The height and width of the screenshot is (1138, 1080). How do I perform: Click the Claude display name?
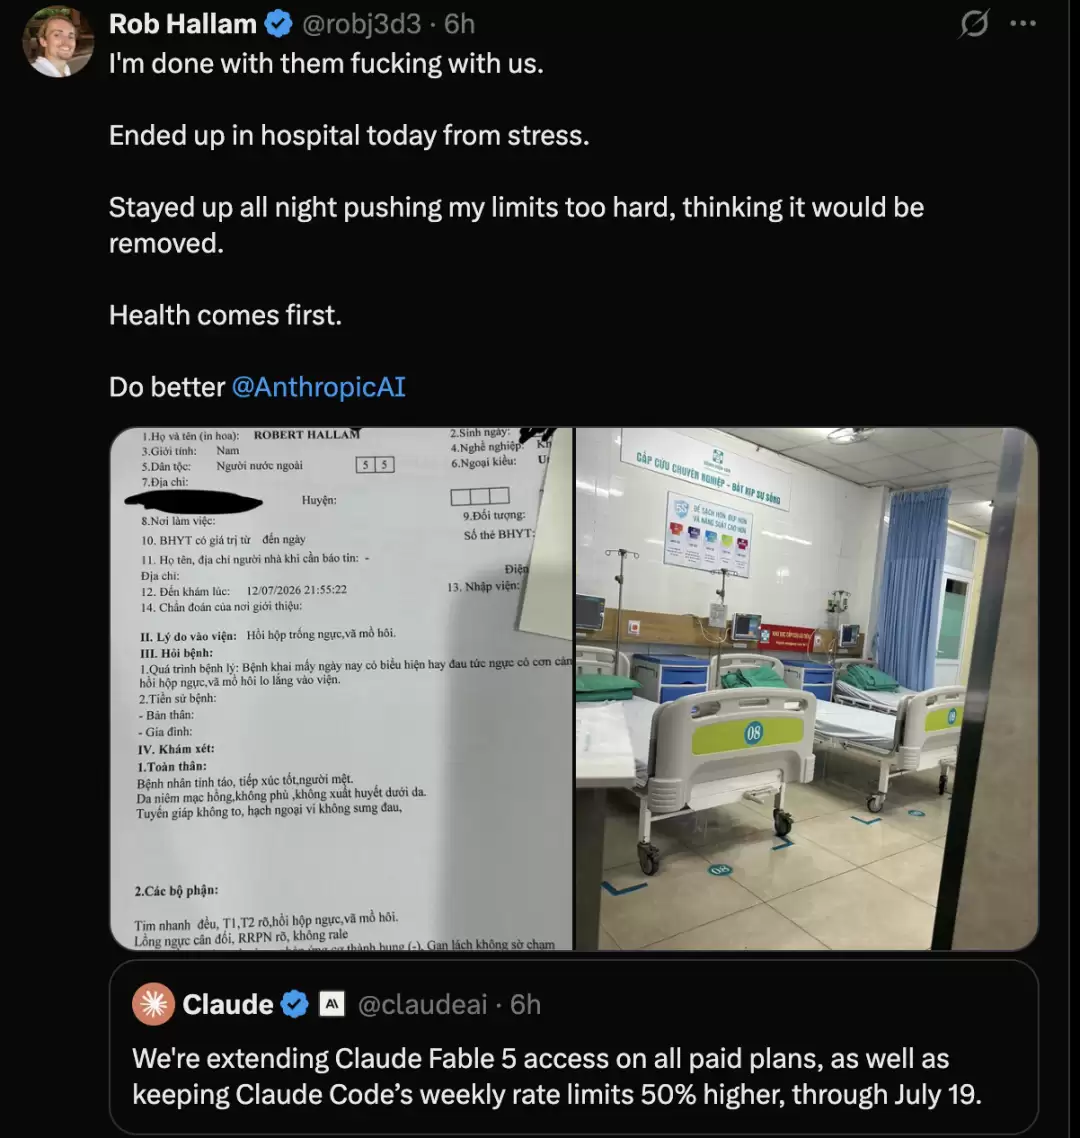tap(227, 1004)
